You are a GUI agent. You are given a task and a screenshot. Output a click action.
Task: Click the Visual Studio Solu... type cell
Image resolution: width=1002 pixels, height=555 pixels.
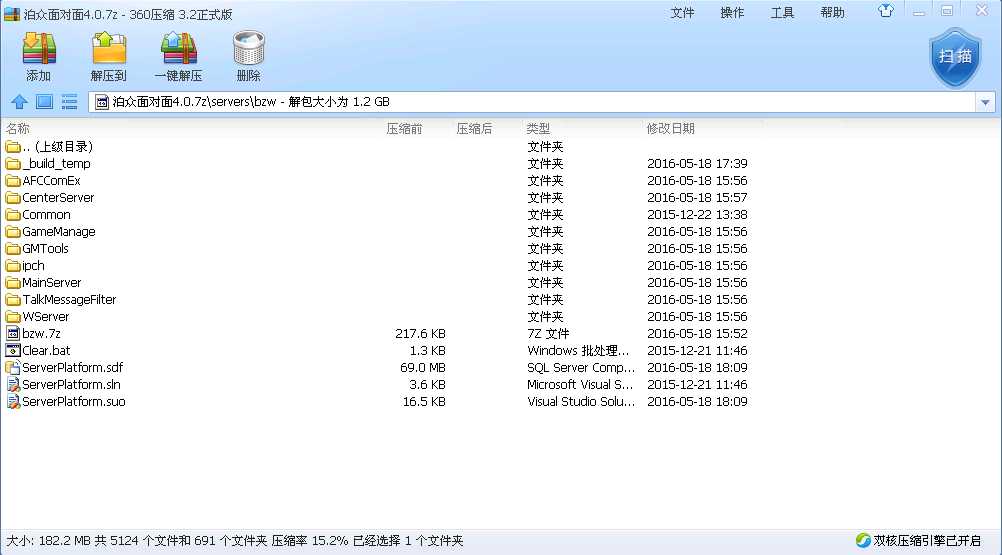click(581, 401)
